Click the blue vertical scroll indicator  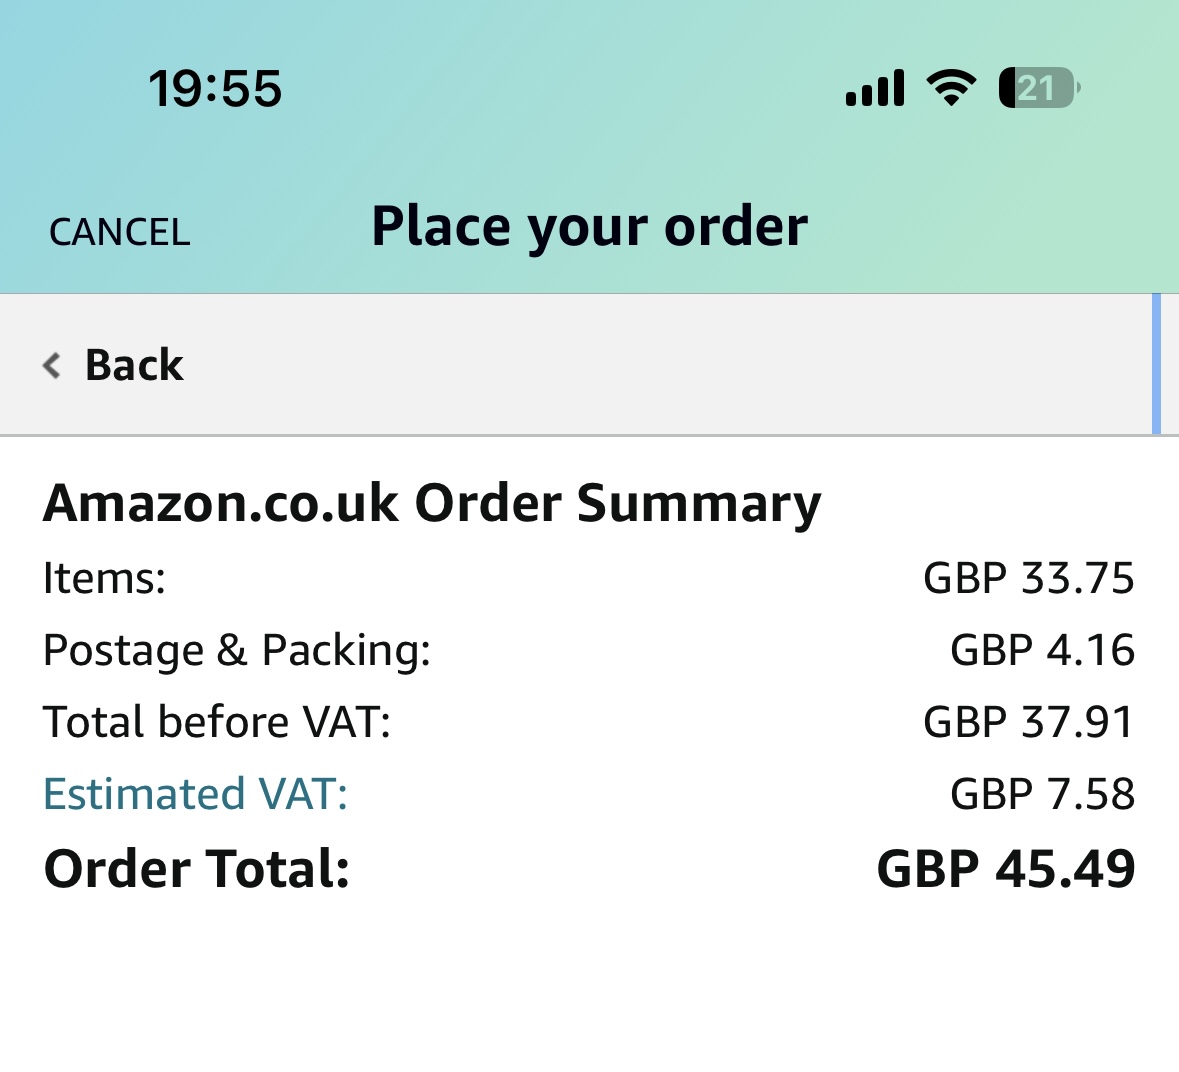pos(1156,364)
